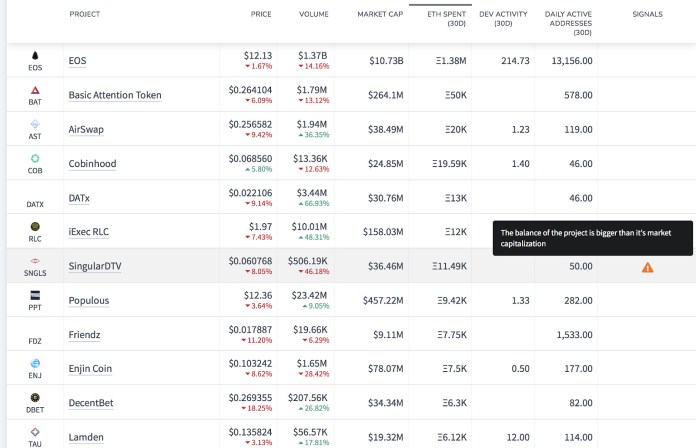696x448 pixels.
Task: Click the DecentBet DBET logo icon
Action: pyautogui.click(x=35, y=397)
